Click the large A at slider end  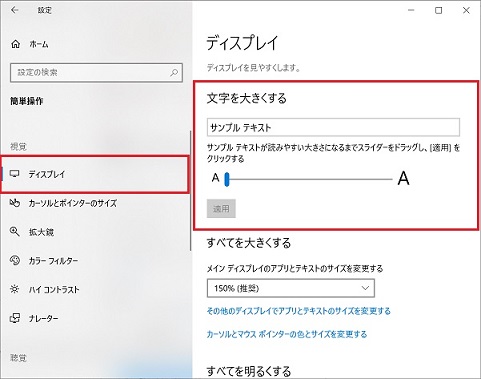click(403, 178)
